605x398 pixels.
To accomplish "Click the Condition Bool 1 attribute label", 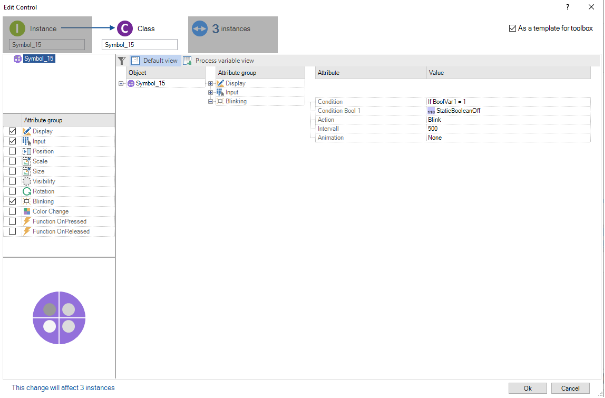I will pyautogui.click(x=339, y=111).
